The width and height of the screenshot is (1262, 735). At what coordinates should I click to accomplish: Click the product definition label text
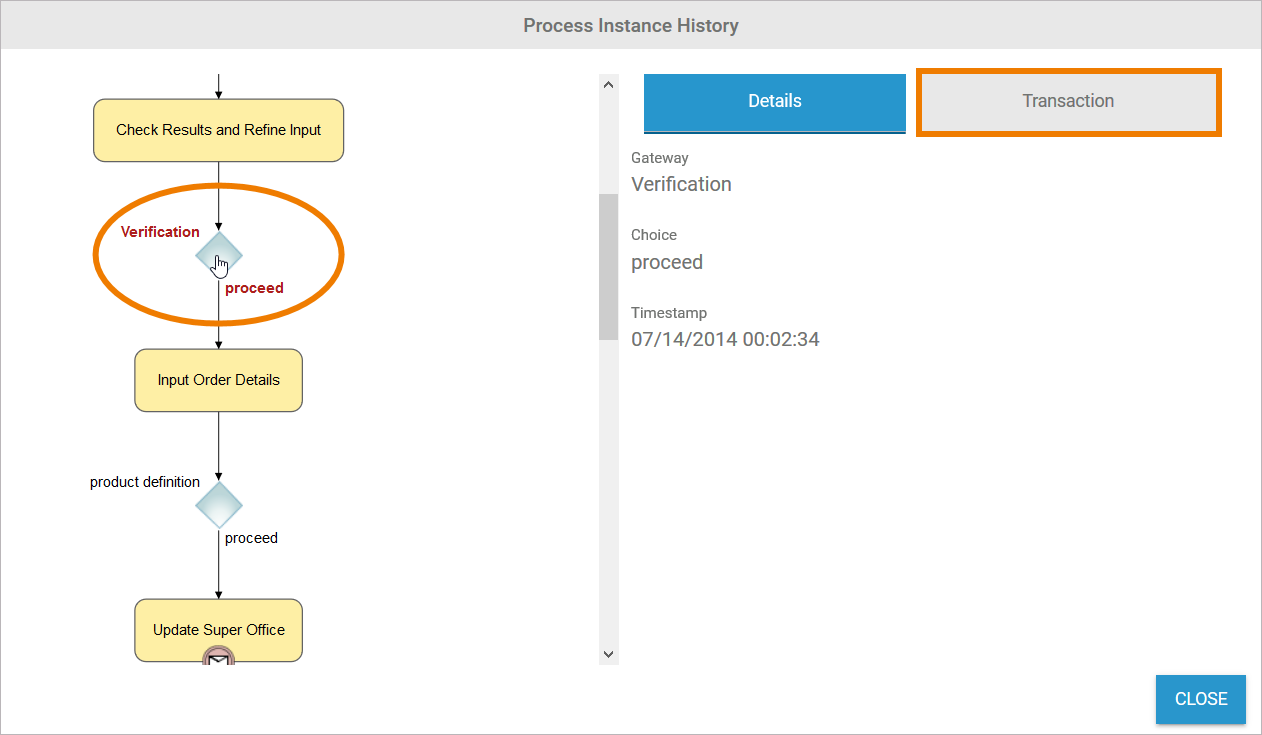[x=145, y=482]
